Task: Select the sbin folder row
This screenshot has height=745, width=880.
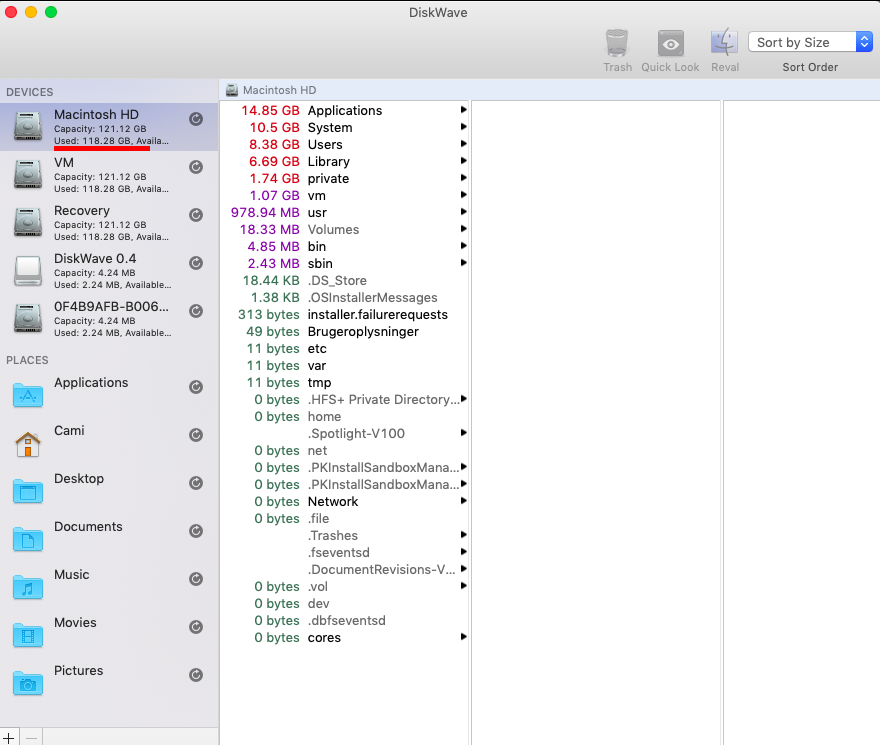Action: [345, 263]
